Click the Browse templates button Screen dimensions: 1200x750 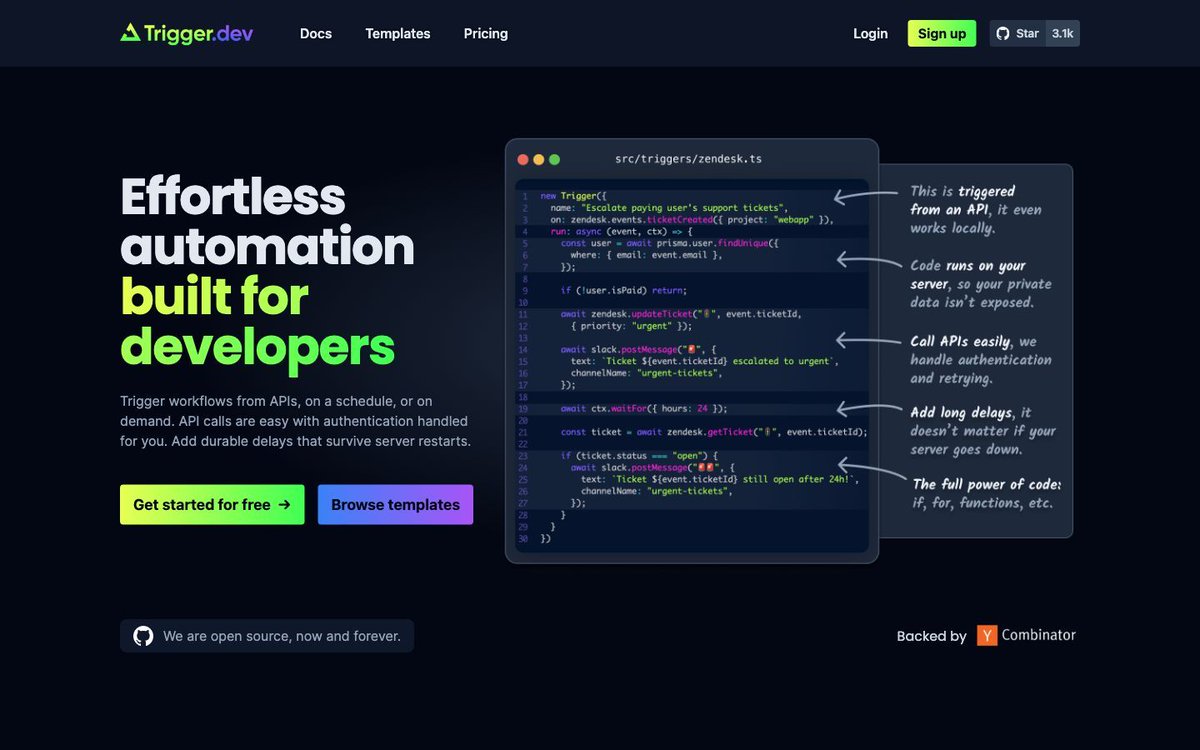[x=395, y=504]
